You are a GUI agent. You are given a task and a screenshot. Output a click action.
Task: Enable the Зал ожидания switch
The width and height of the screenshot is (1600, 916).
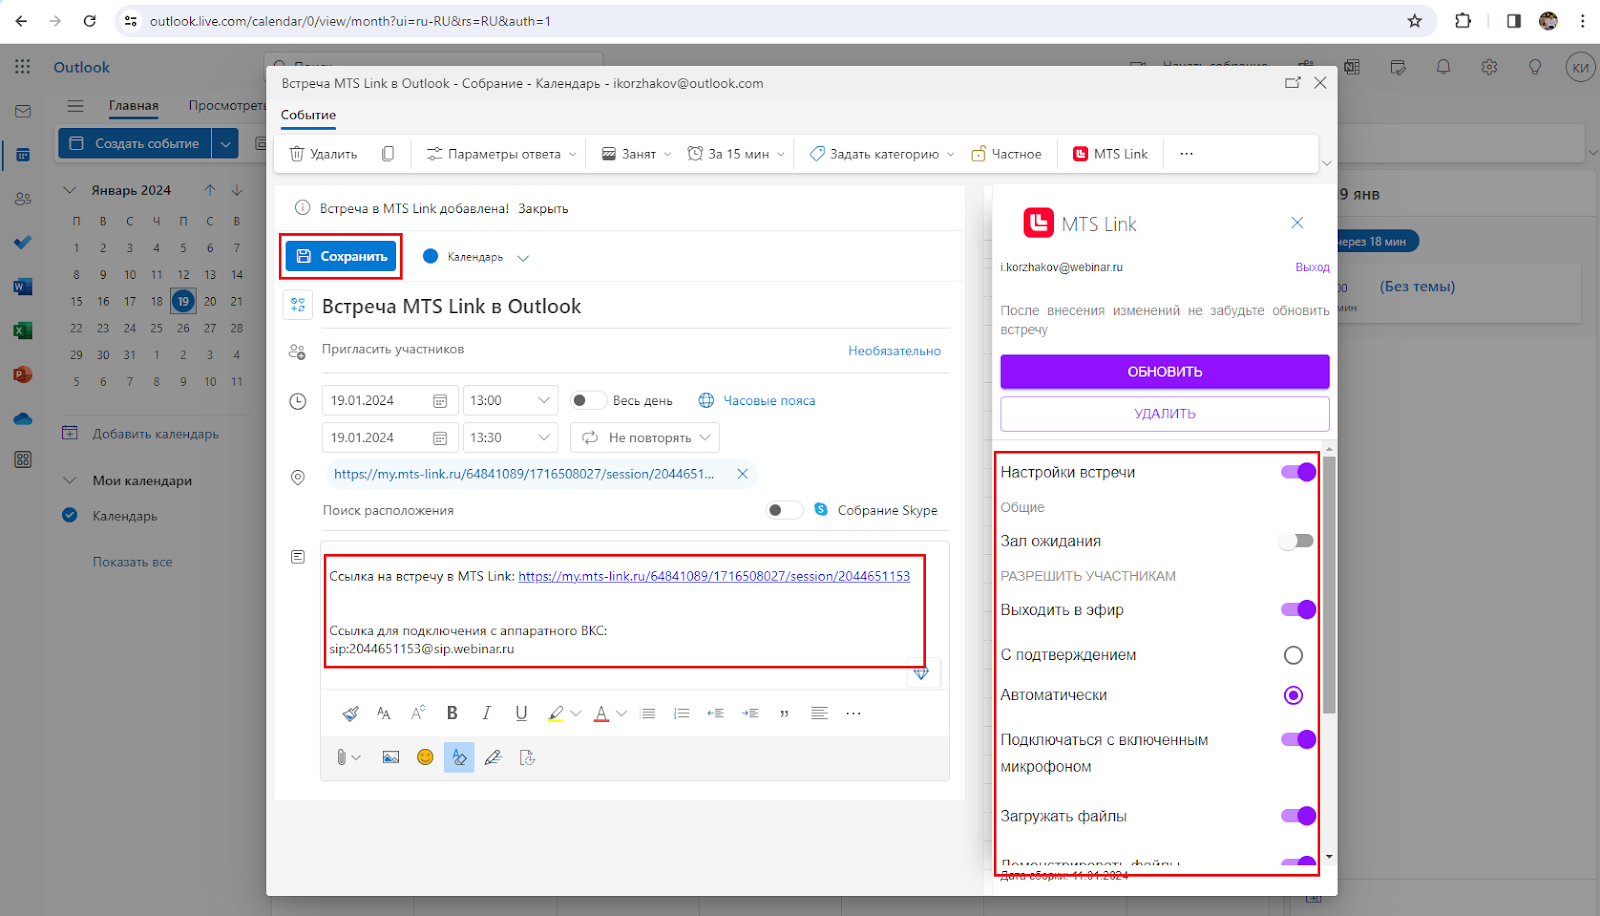[1298, 541]
